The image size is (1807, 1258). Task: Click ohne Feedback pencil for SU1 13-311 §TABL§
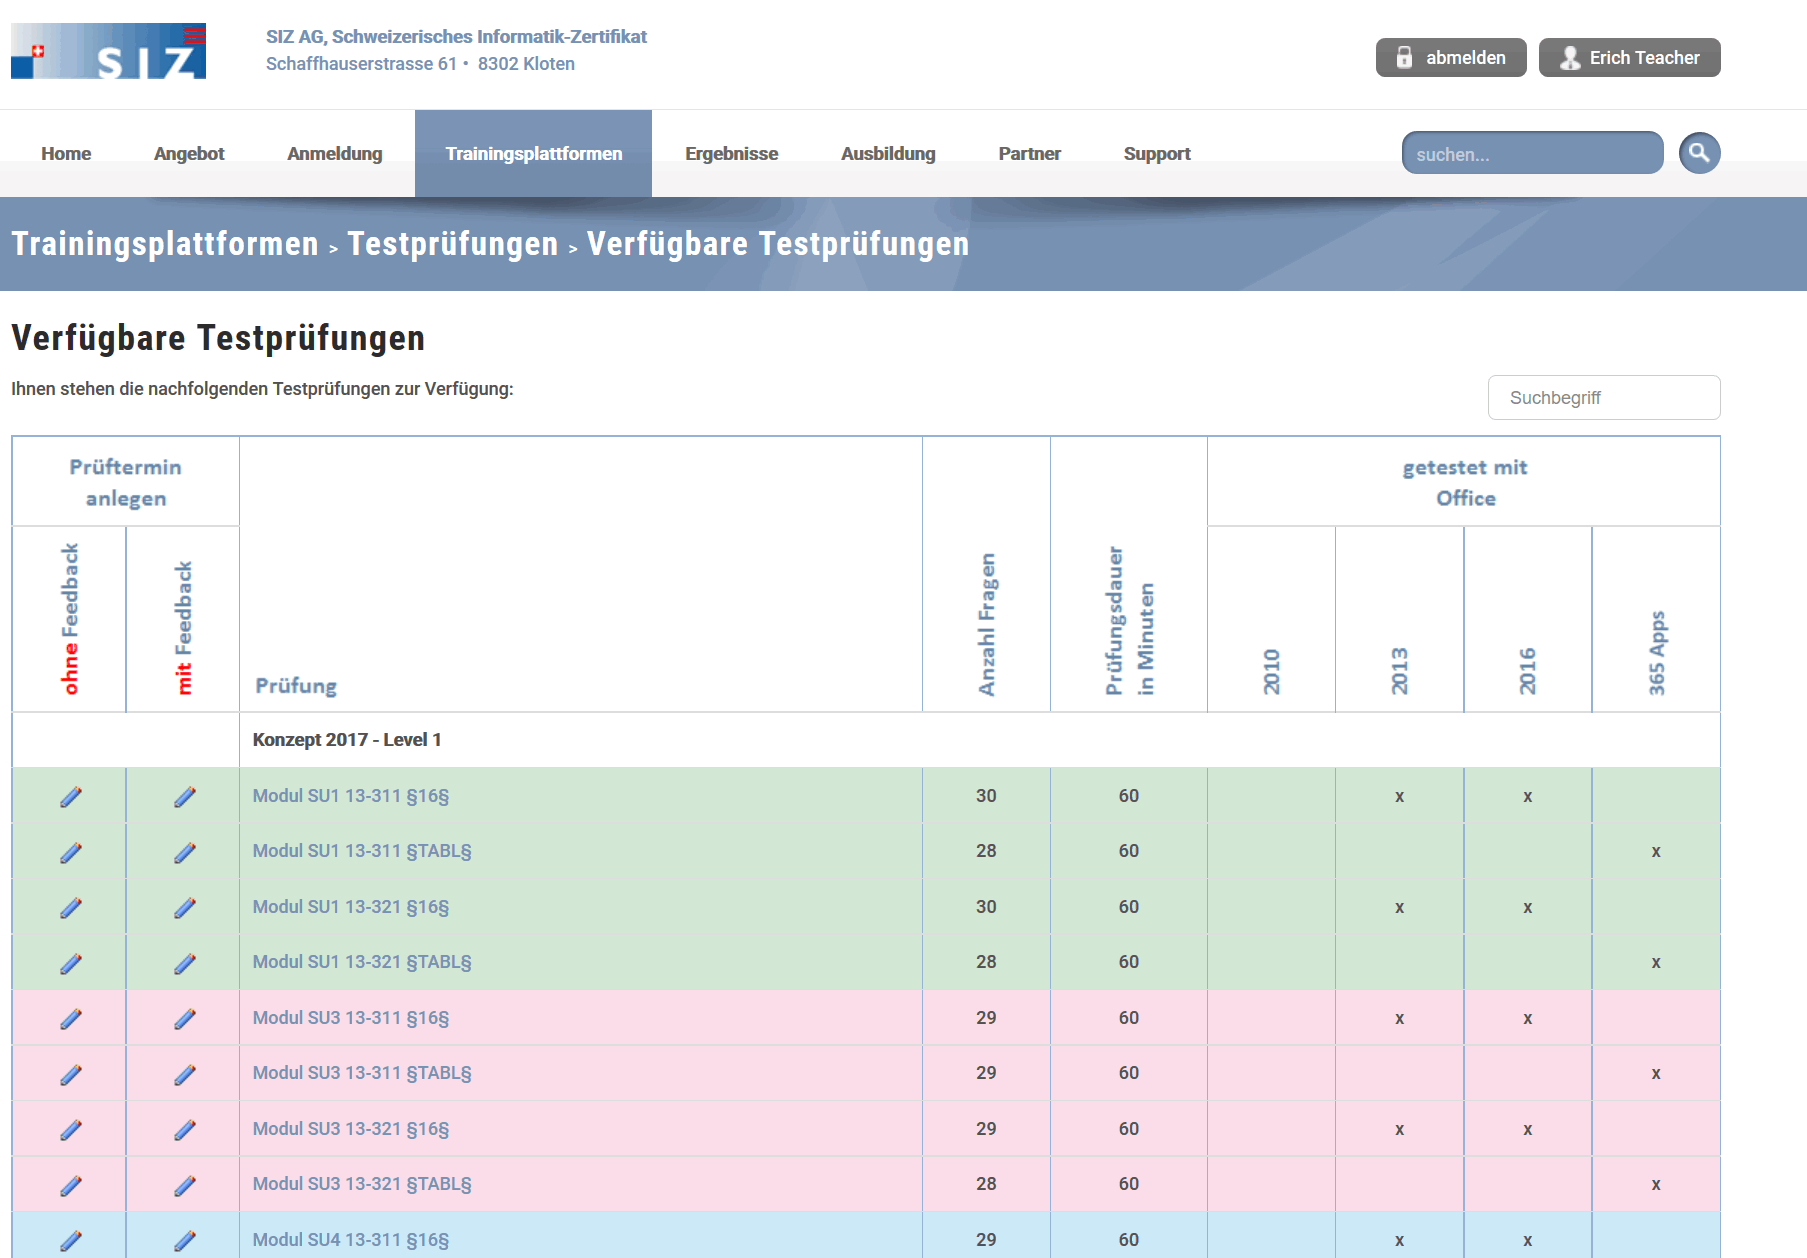(70, 852)
